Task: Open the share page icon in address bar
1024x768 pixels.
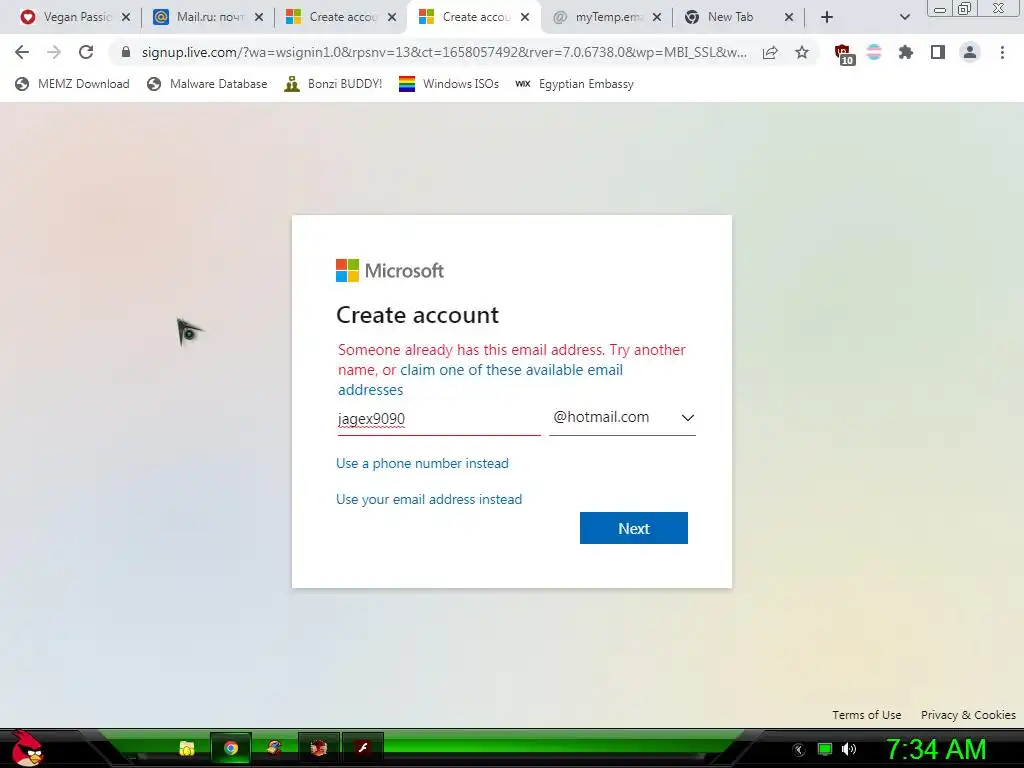Action: pyautogui.click(x=770, y=52)
